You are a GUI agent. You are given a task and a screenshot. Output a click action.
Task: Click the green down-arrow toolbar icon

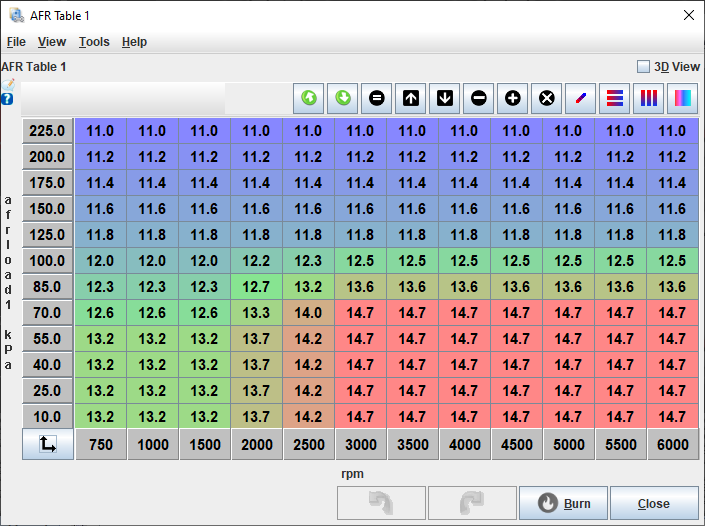pyautogui.click(x=343, y=98)
